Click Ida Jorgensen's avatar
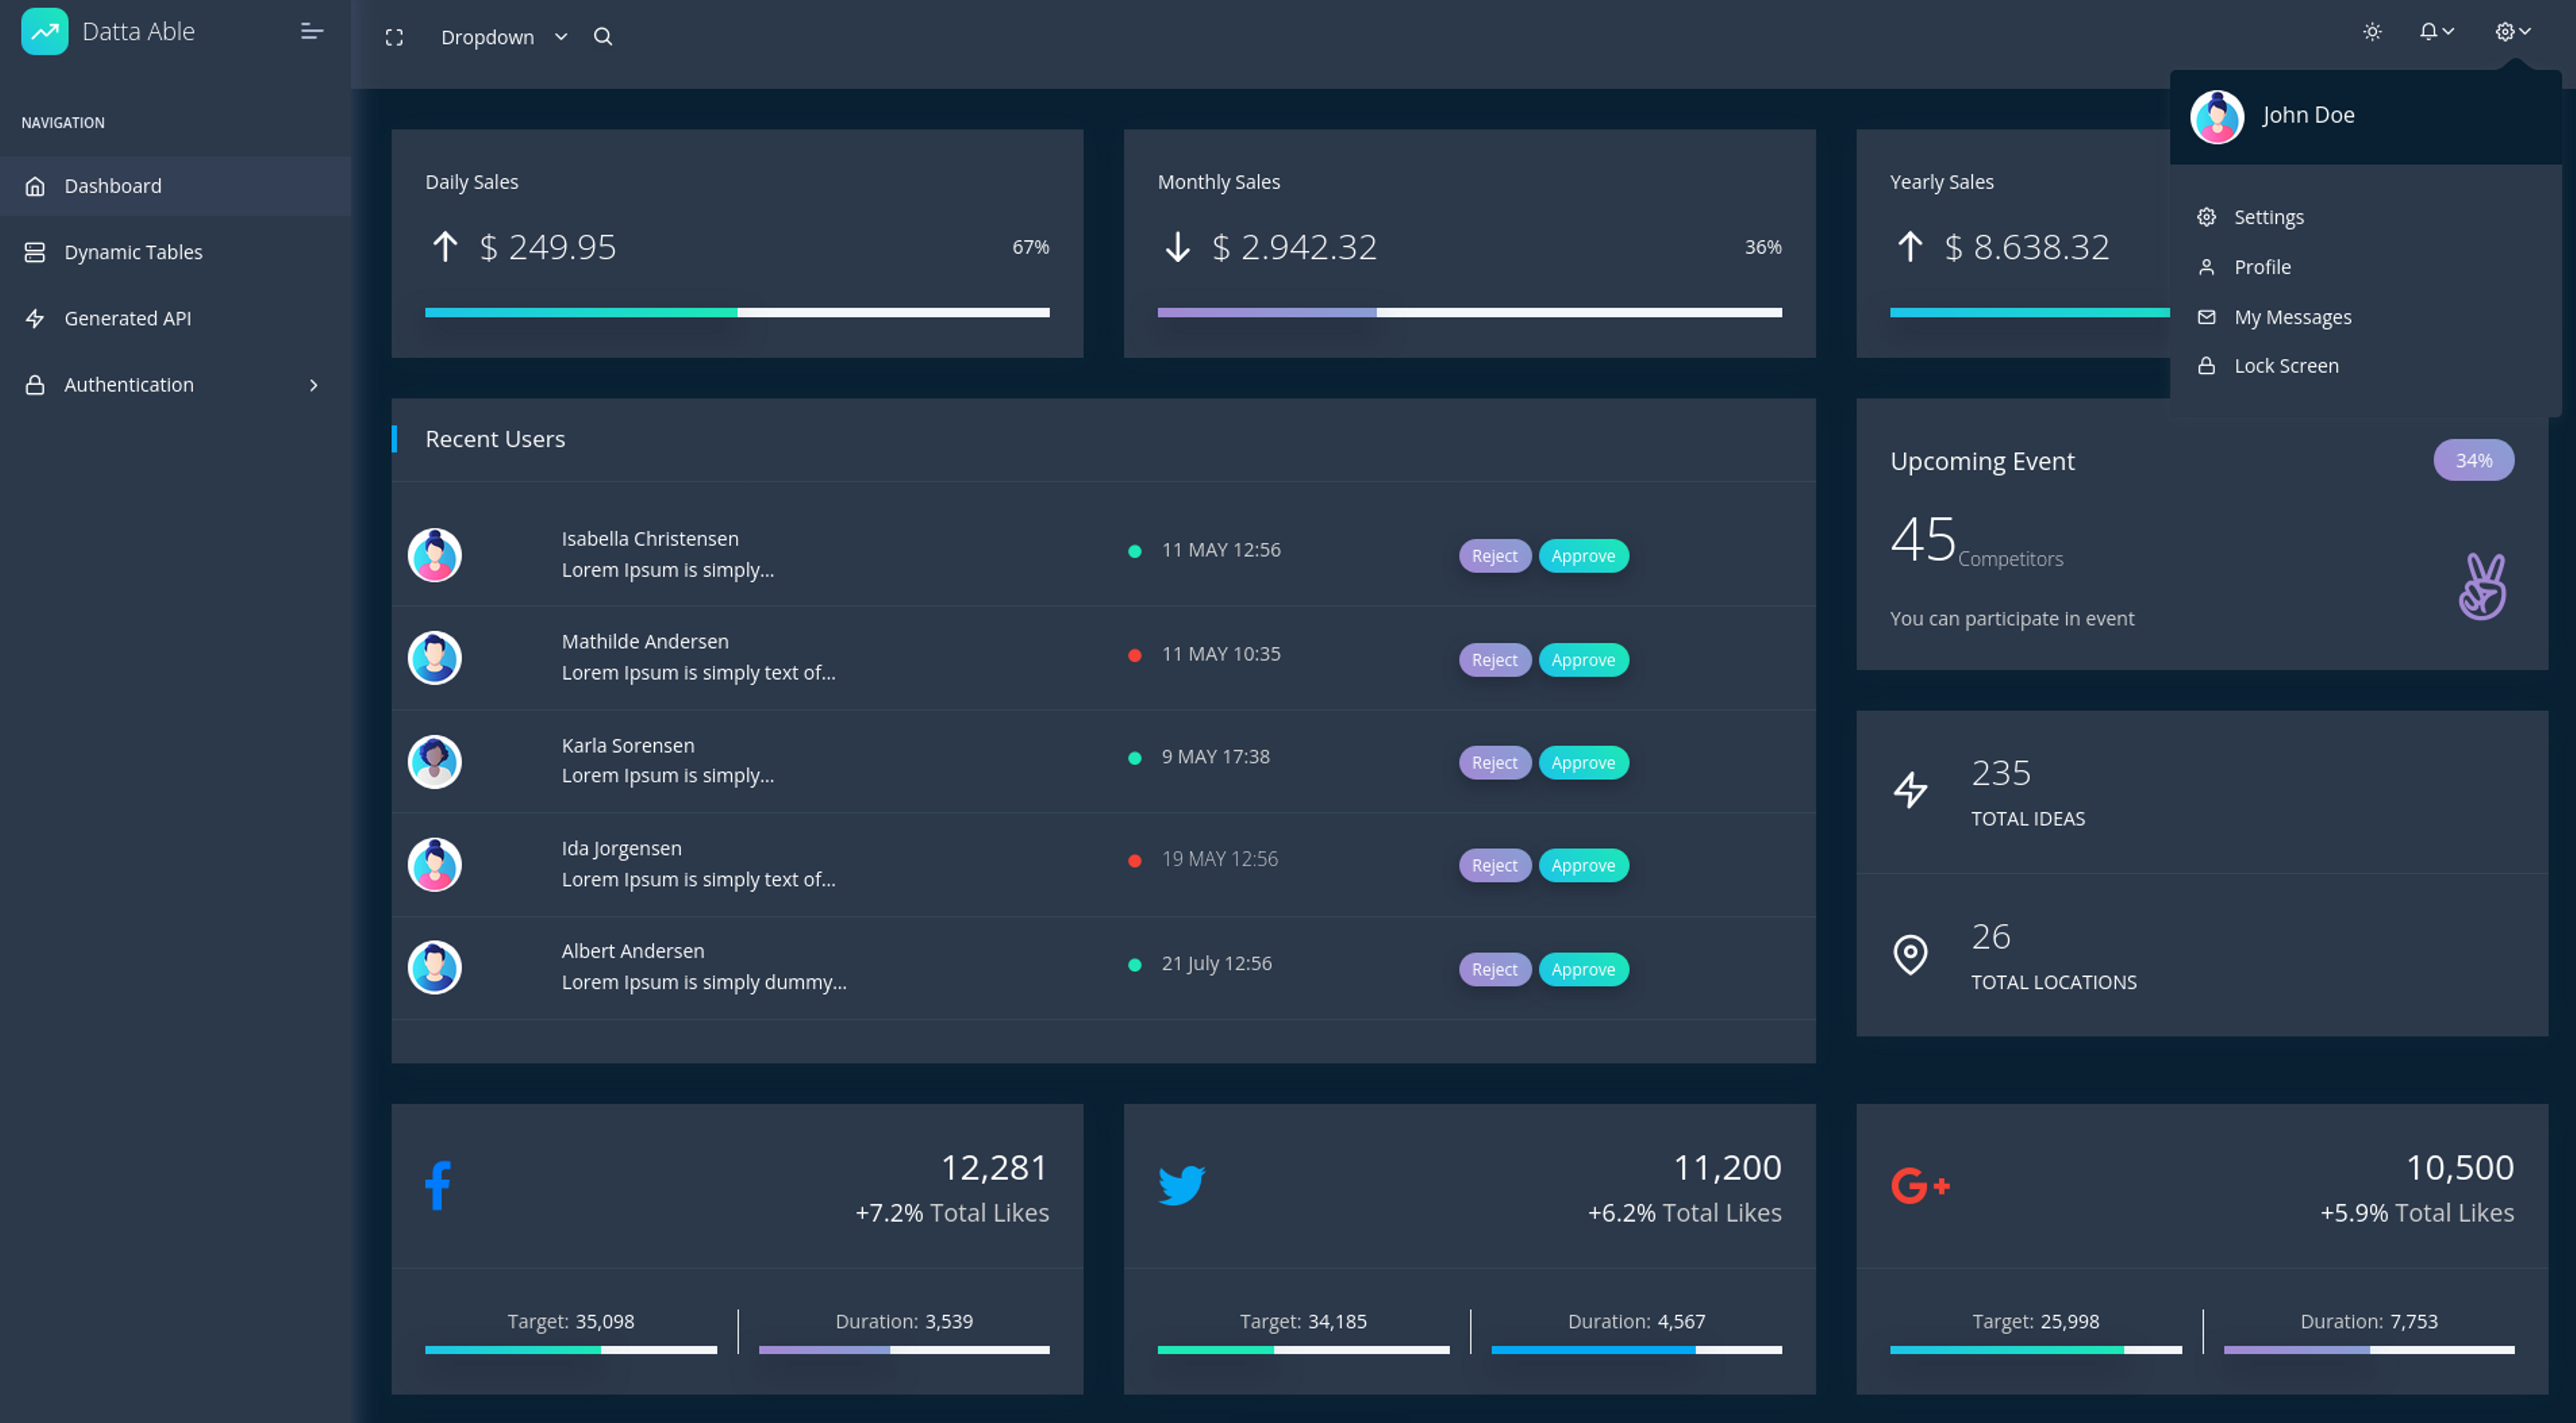Image resolution: width=2576 pixels, height=1423 pixels. point(434,865)
